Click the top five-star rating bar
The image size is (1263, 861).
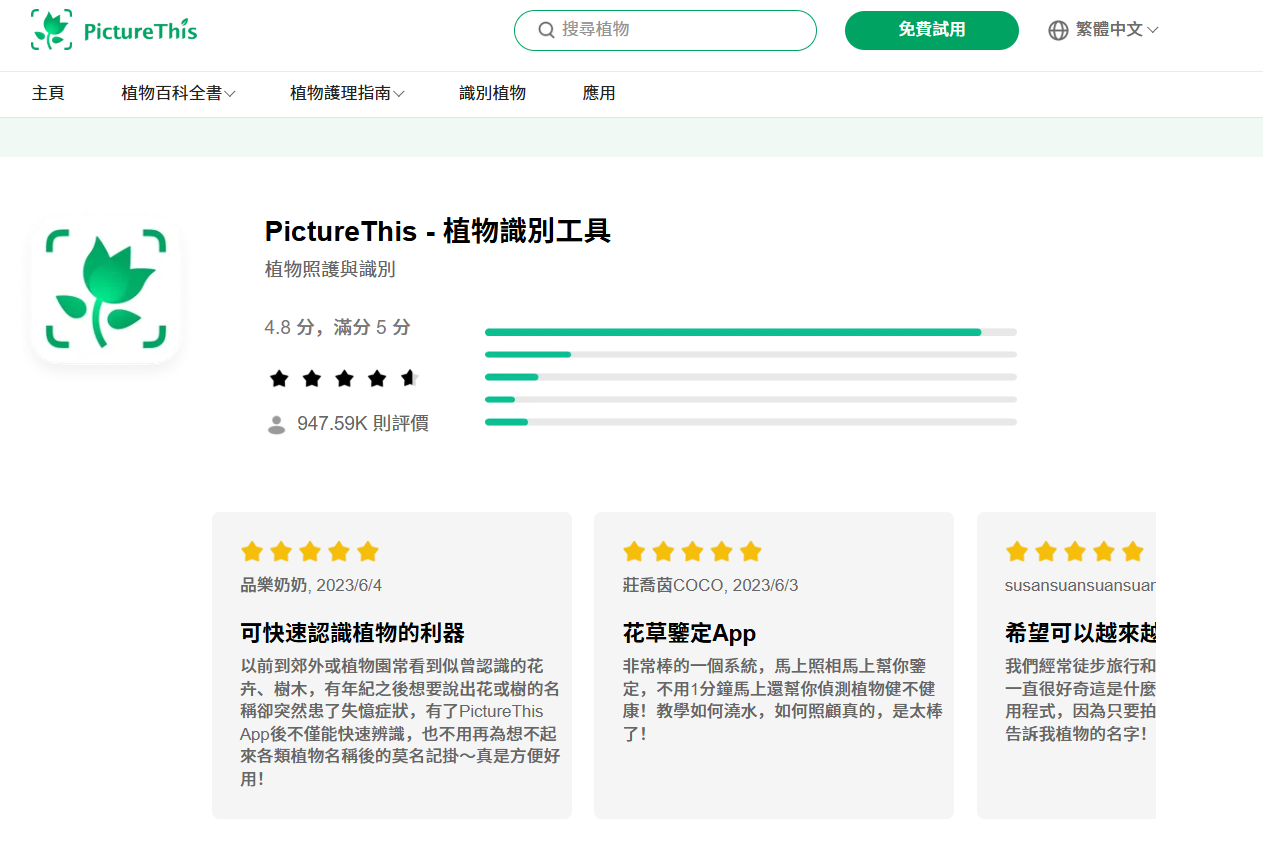pos(751,332)
